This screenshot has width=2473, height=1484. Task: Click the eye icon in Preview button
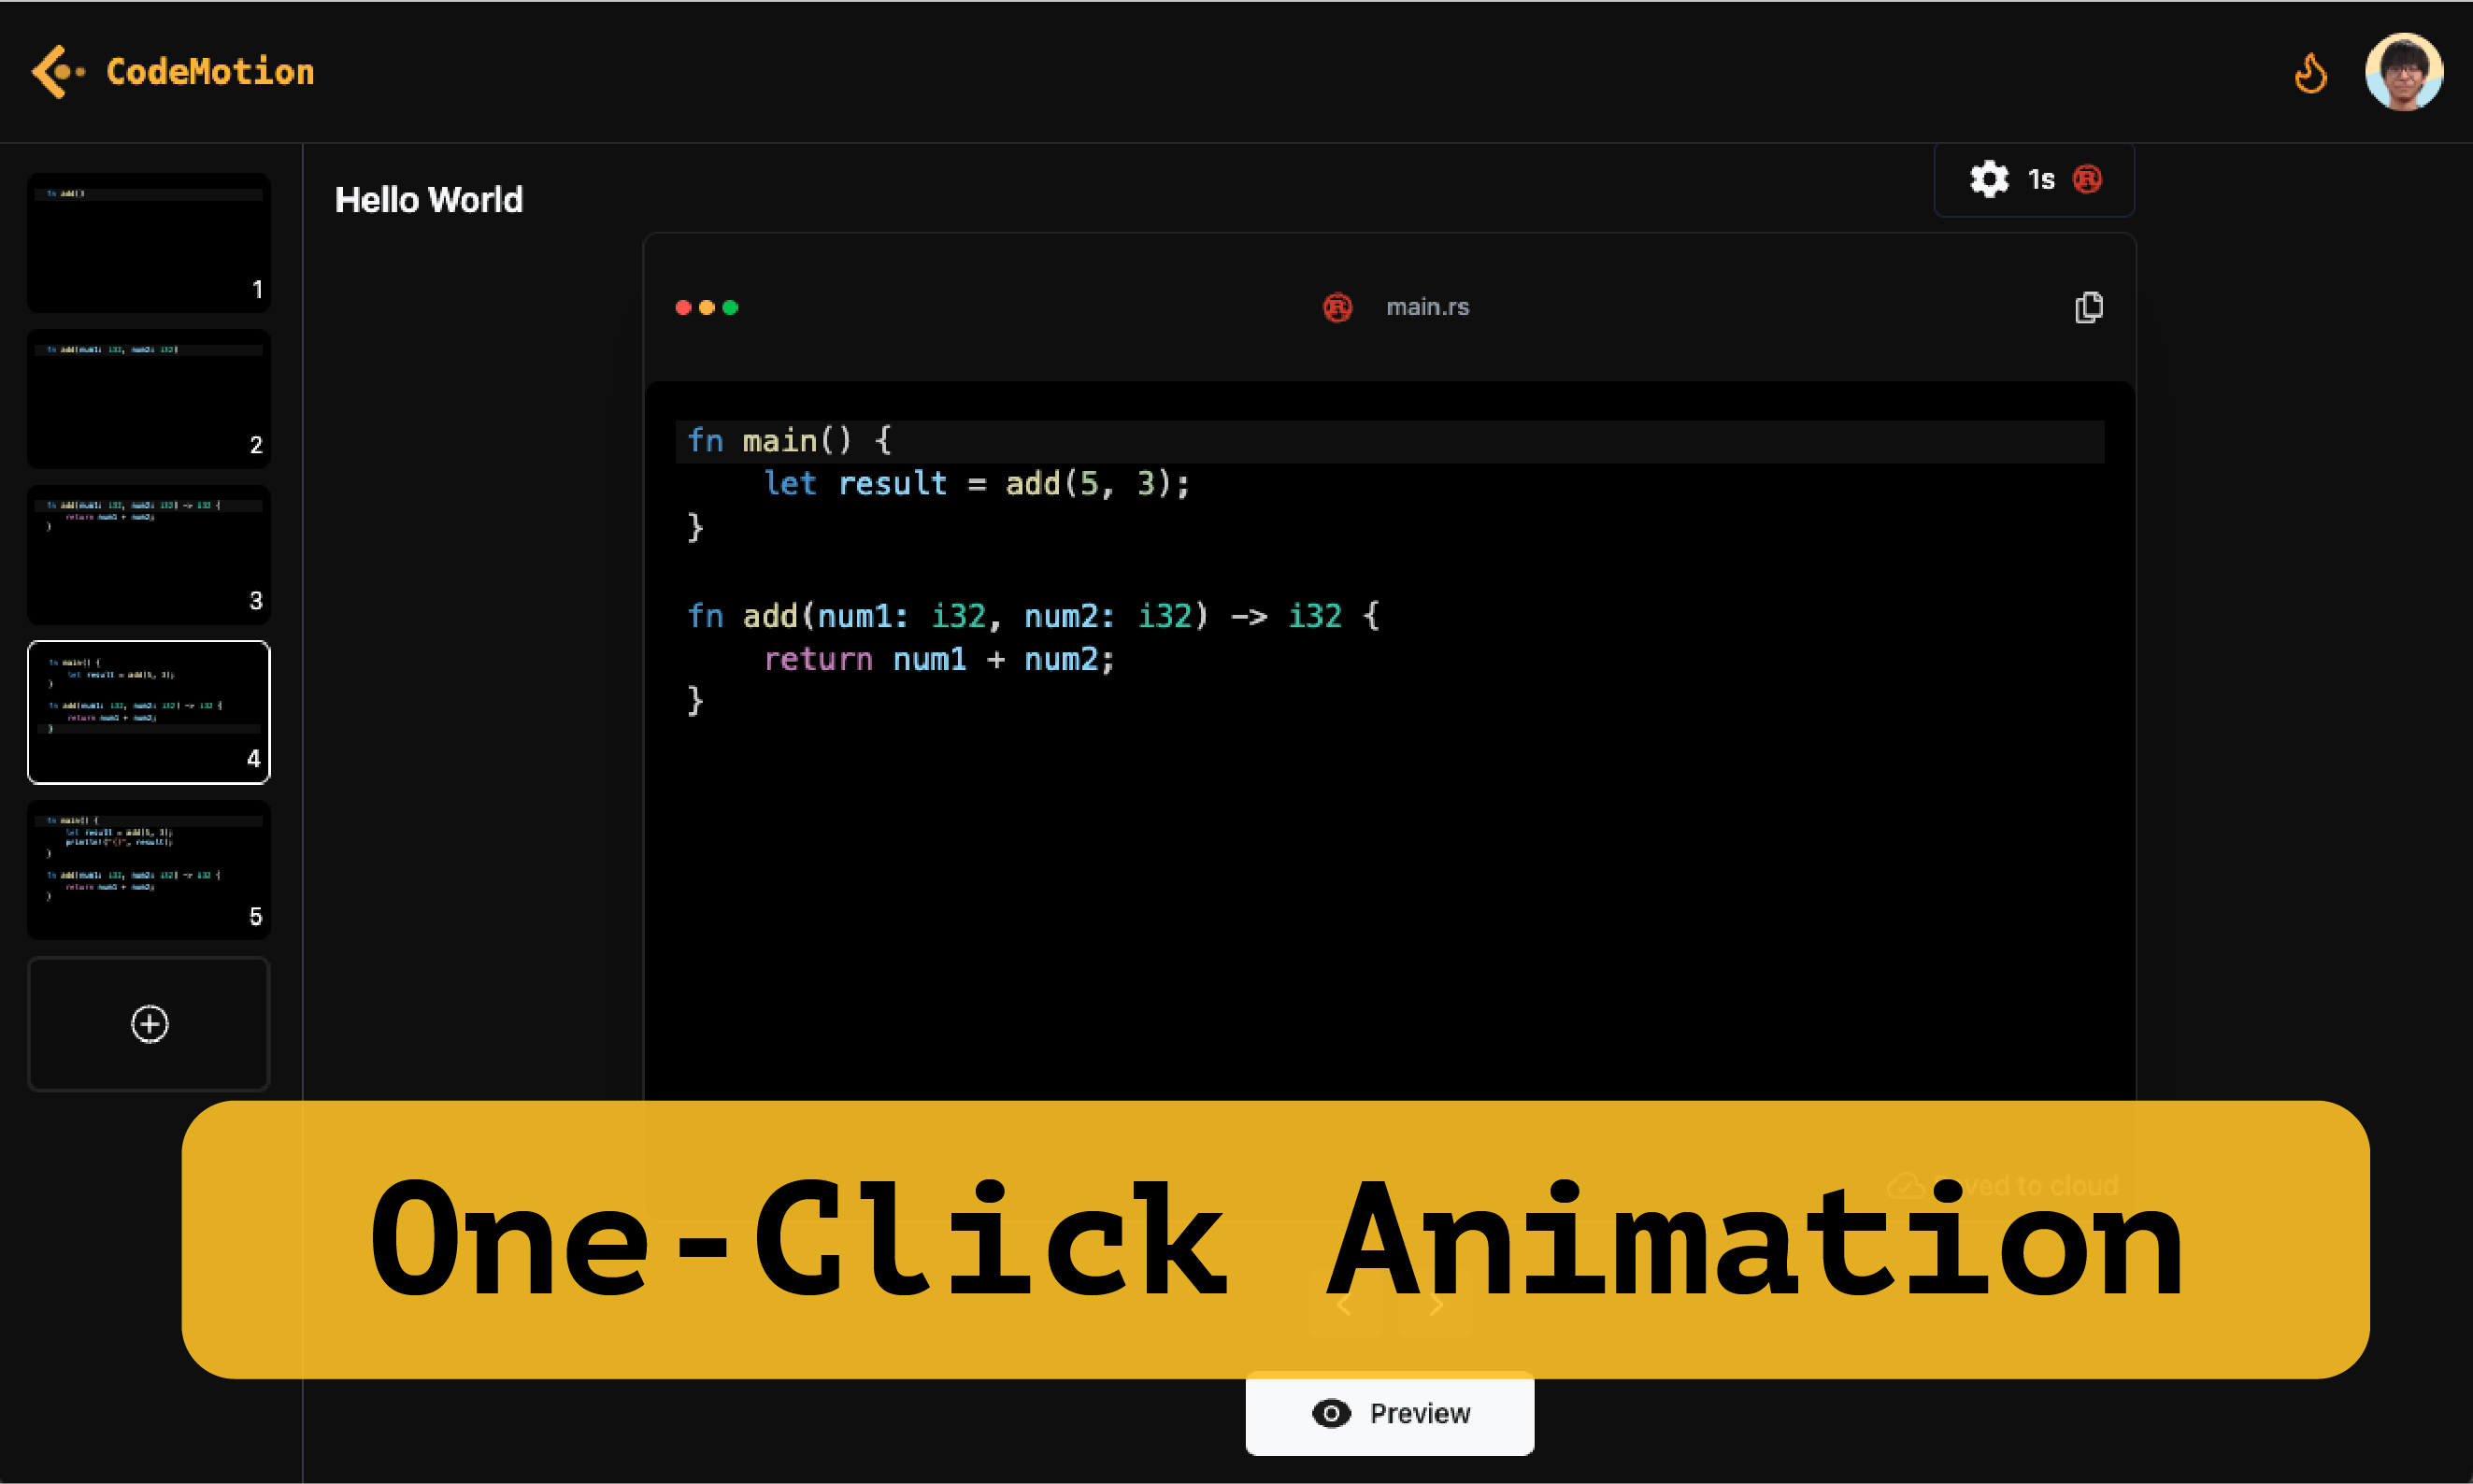pyautogui.click(x=1331, y=1414)
